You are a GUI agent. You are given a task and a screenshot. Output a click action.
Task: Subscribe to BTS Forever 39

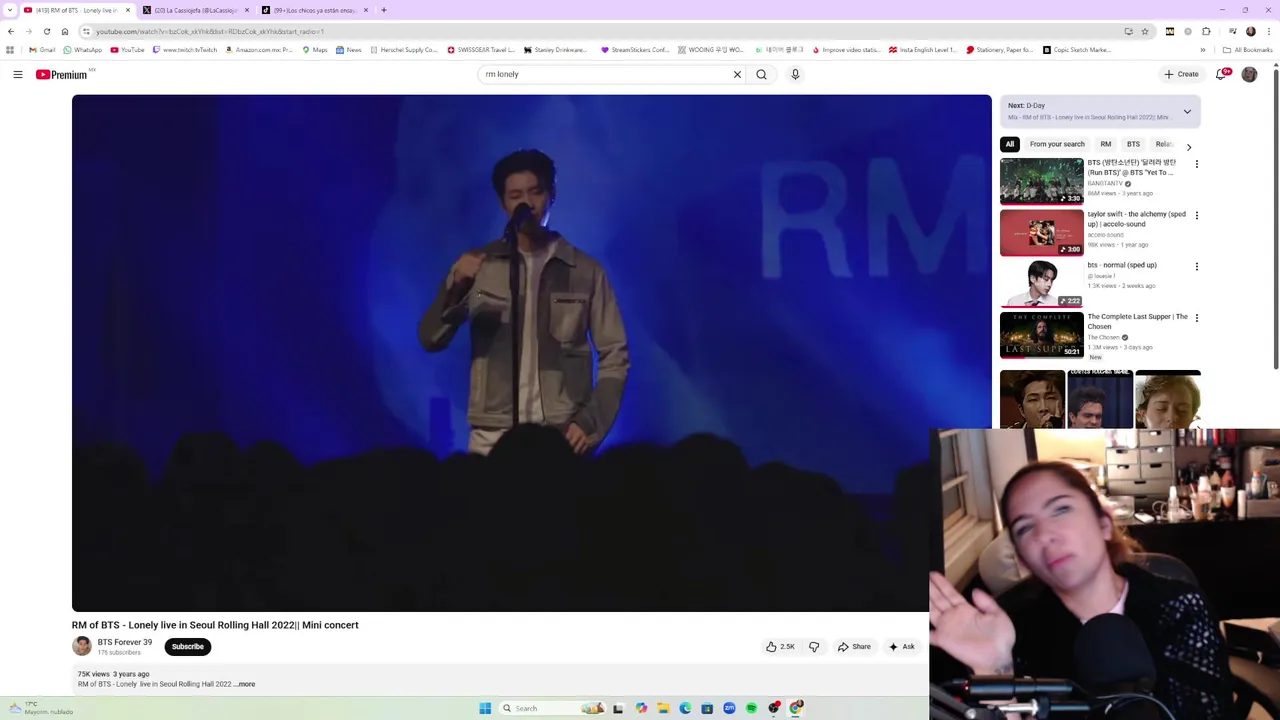tap(187, 647)
